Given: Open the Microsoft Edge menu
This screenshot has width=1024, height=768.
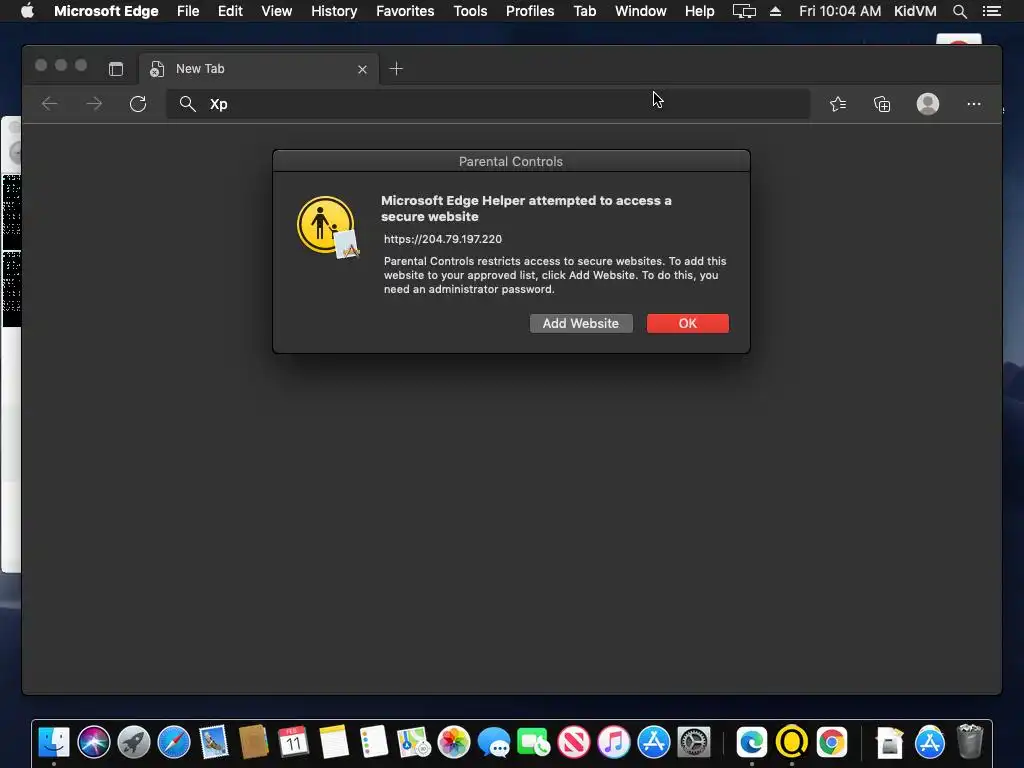Looking at the screenshot, I should pyautogui.click(x=106, y=11).
